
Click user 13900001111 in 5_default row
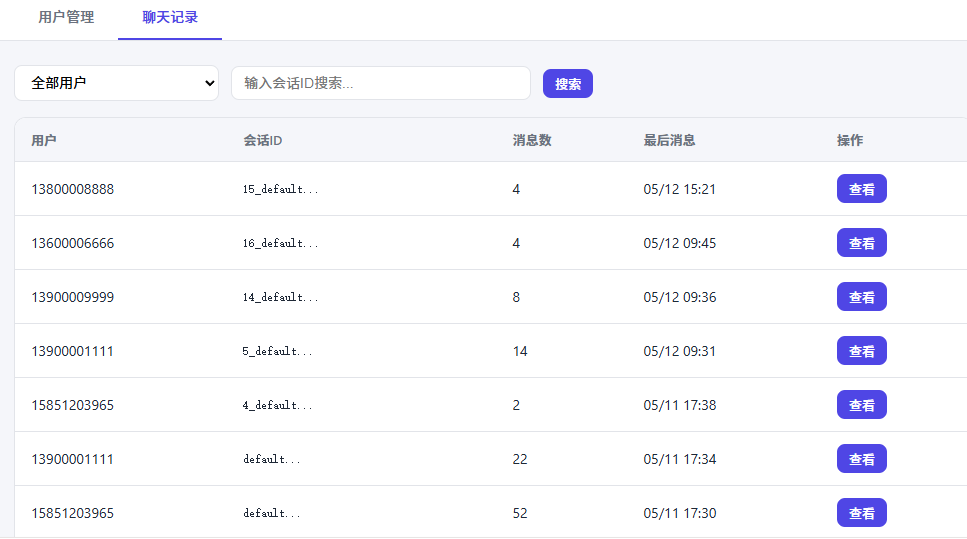[73, 351]
